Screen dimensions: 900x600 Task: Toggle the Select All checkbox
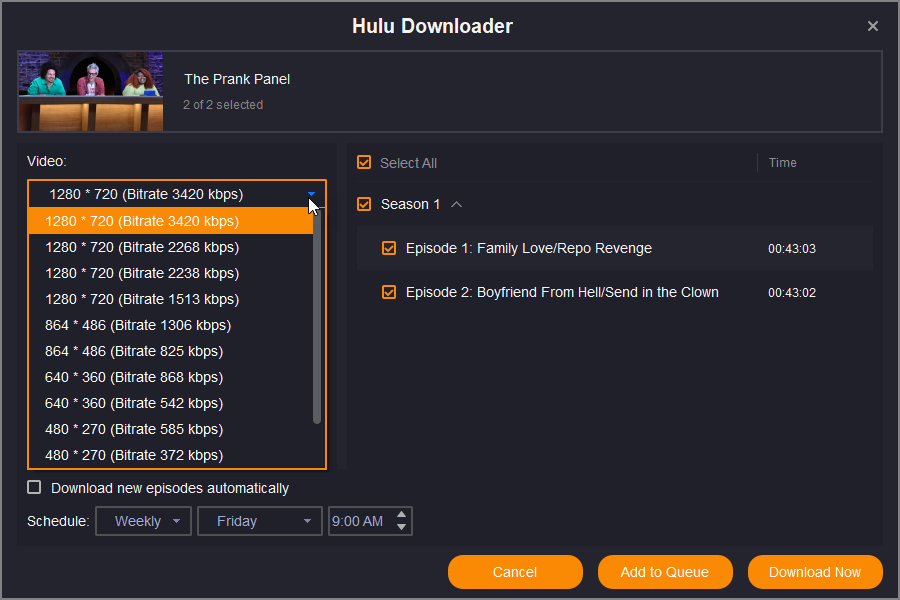[364, 162]
